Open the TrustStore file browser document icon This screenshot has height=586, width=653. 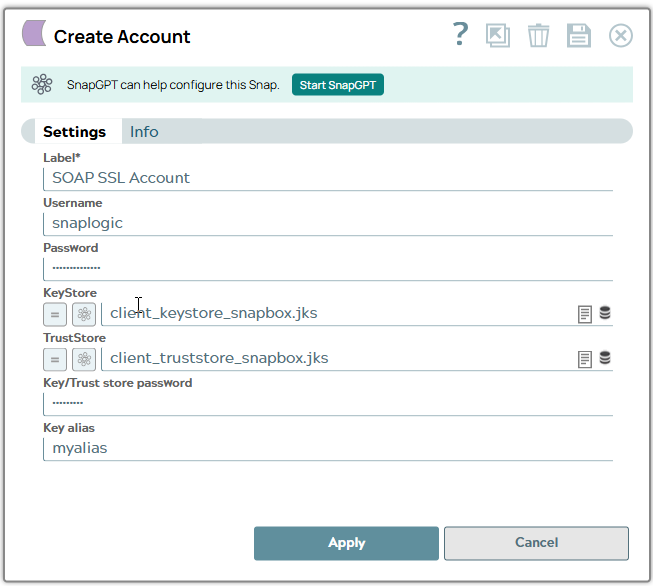585,359
